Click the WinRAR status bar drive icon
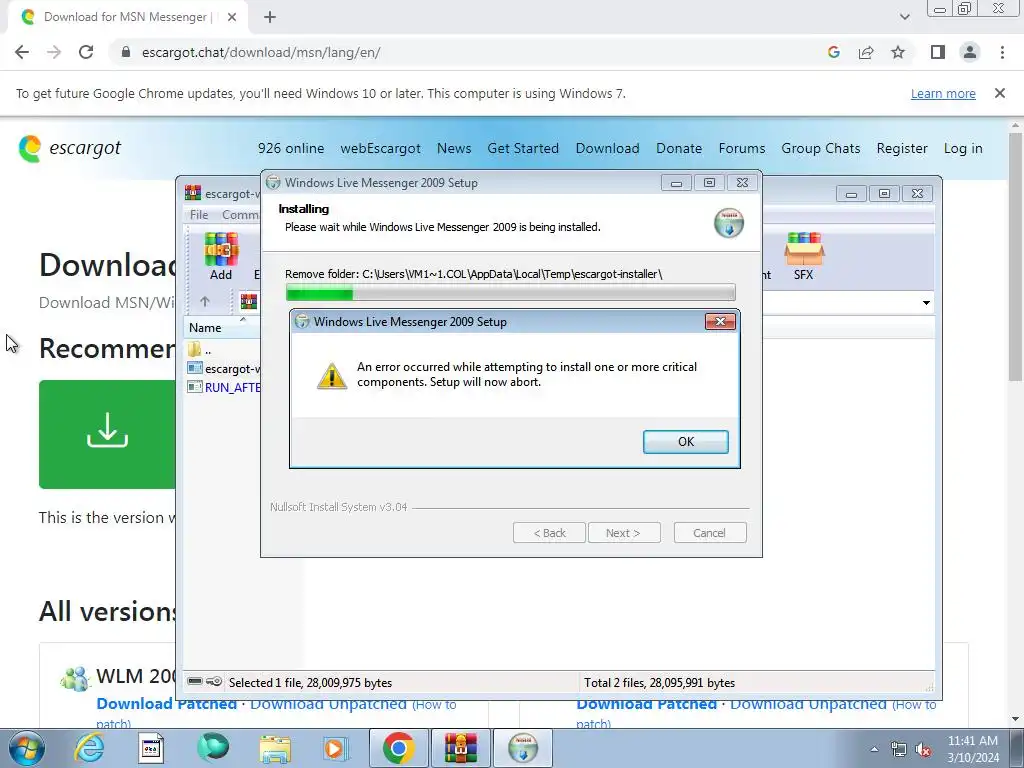Viewport: 1024px width, 768px height. (195, 681)
